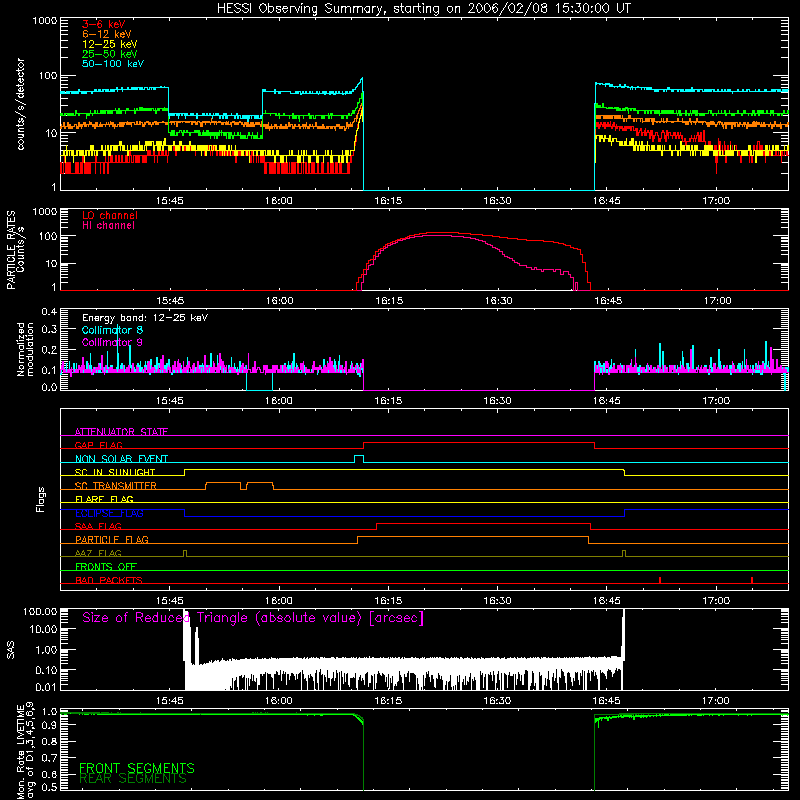Screen dimensions: 800x800
Task: Click the Normalized modulation axis label
Action: [25, 349]
